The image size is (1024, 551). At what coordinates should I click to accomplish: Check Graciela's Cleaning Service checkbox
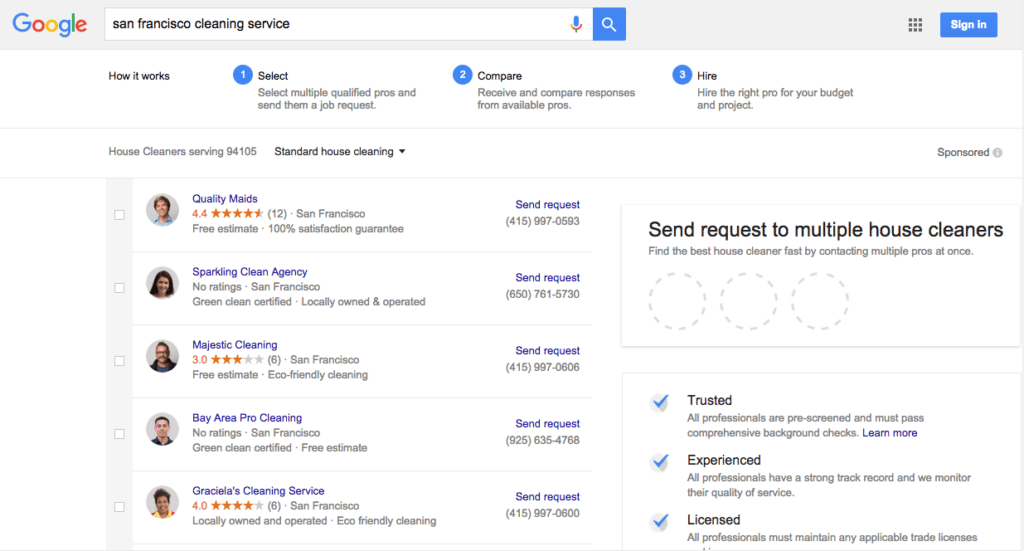tap(119, 507)
